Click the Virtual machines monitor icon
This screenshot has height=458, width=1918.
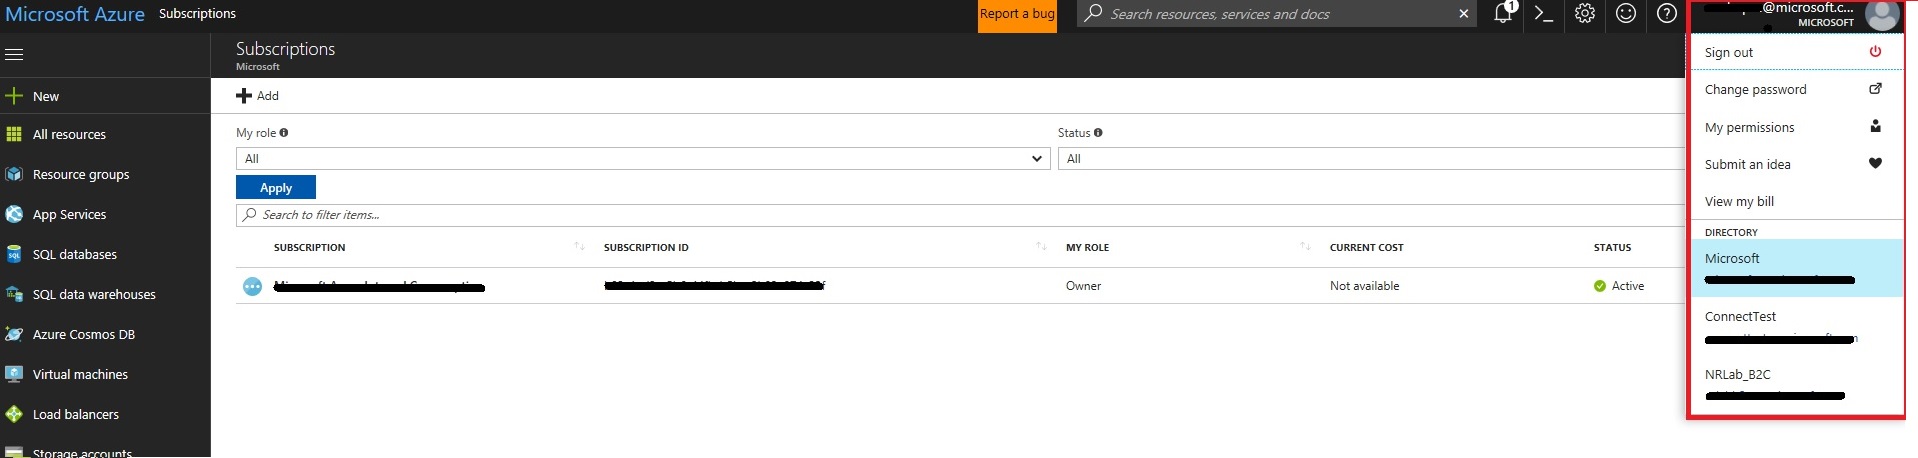click(x=14, y=374)
